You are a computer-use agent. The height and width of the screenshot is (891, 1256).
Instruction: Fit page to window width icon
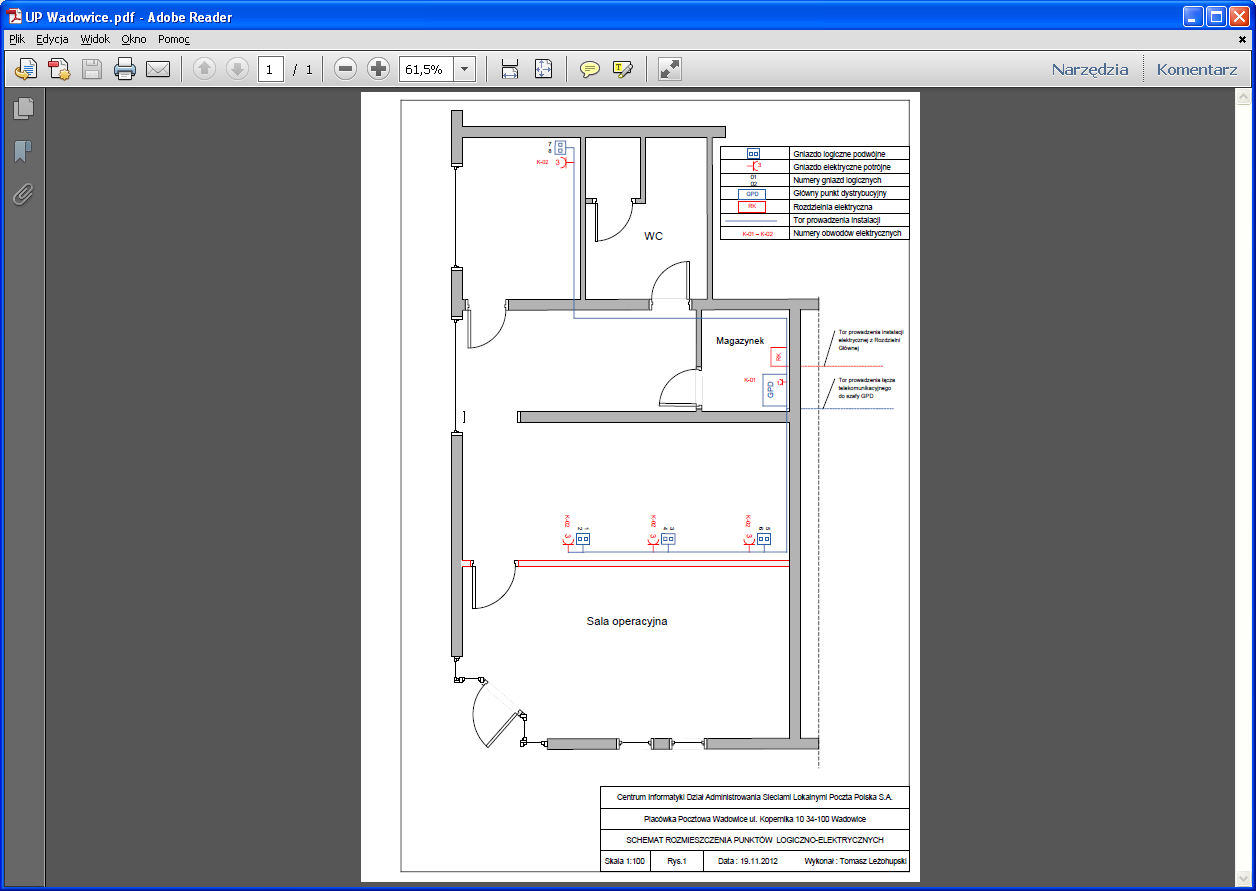click(510, 69)
